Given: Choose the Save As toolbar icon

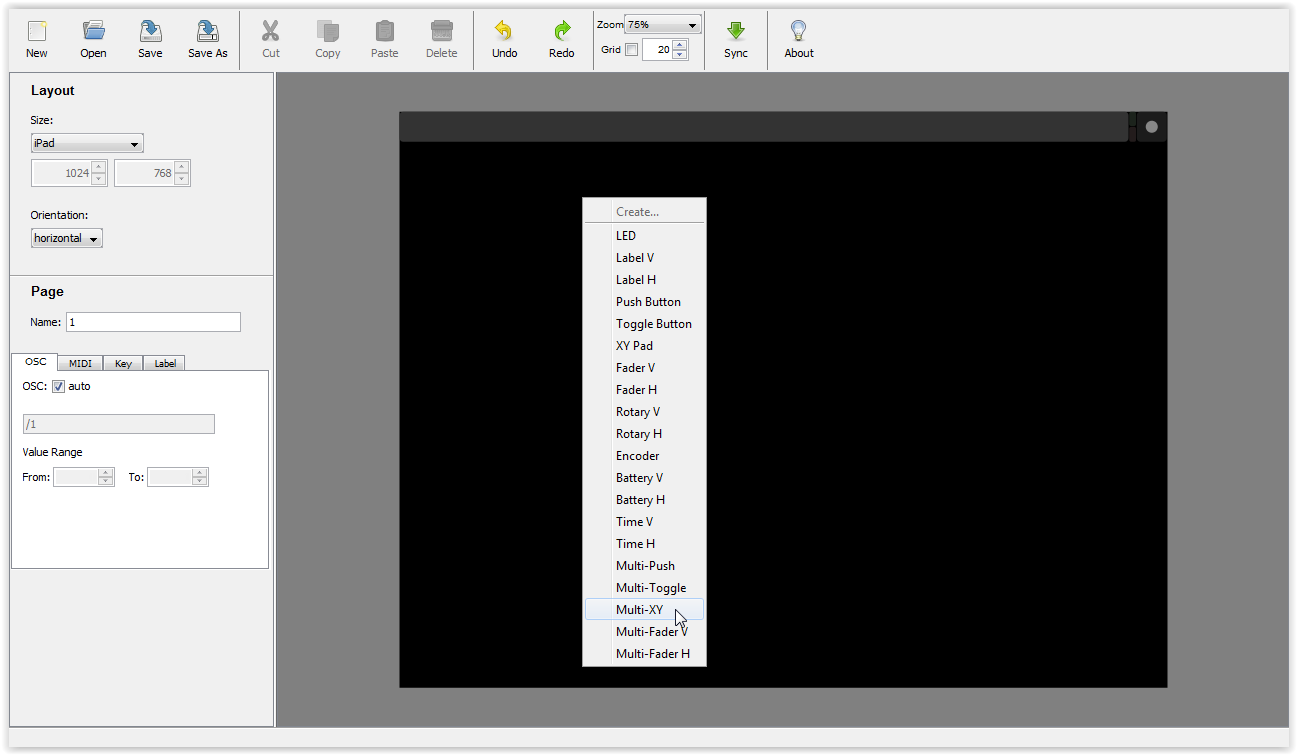Looking at the screenshot, I should pyautogui.click(x=208, y=31).
